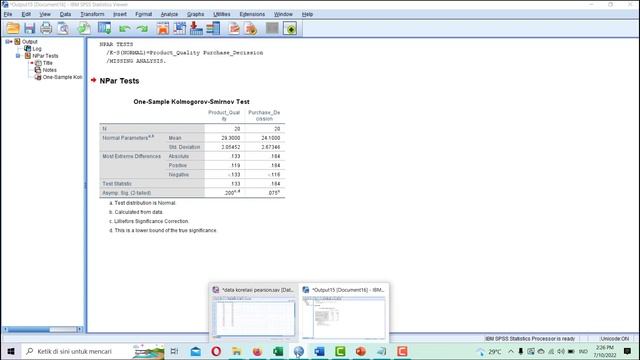Open the Variables info toolbar icon
Image resolution: width=640 pixels, height=360 pixels.
213,28
